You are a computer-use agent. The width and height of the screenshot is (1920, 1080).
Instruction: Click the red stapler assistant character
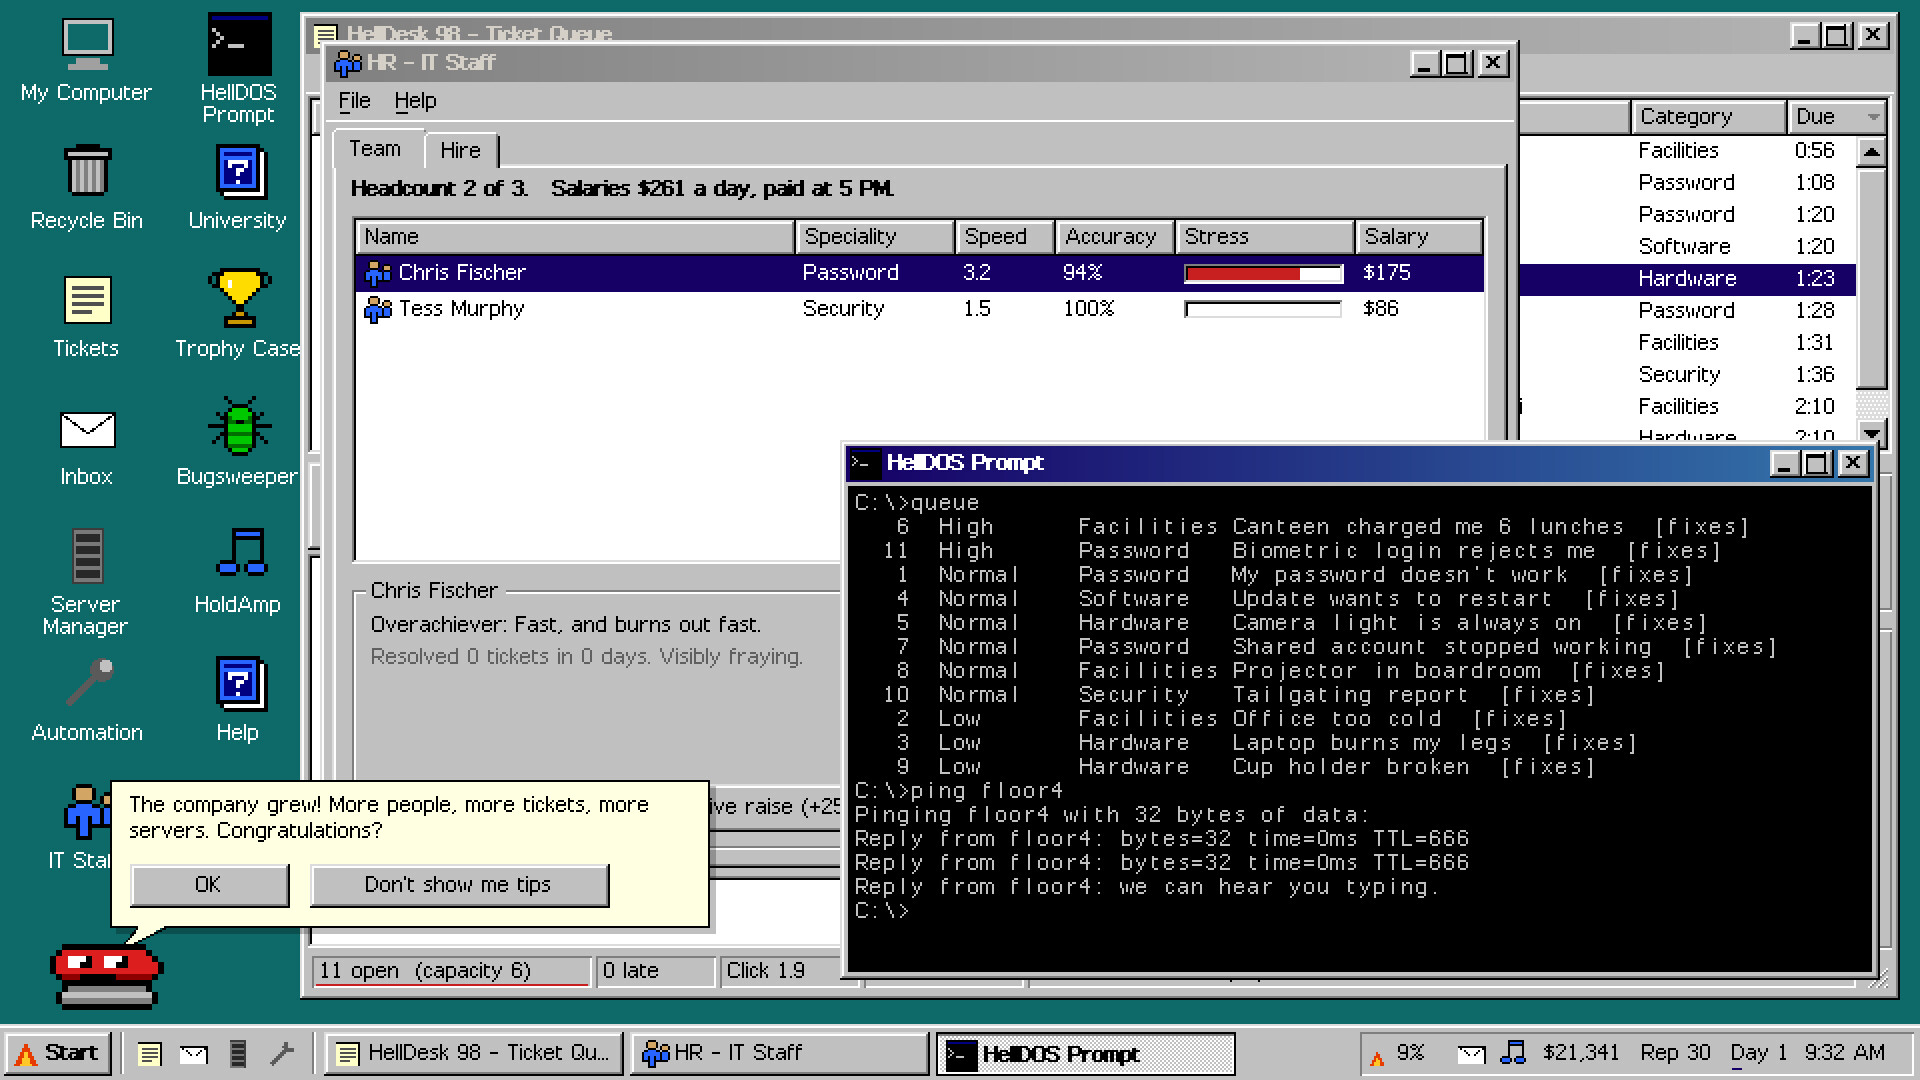106,975
